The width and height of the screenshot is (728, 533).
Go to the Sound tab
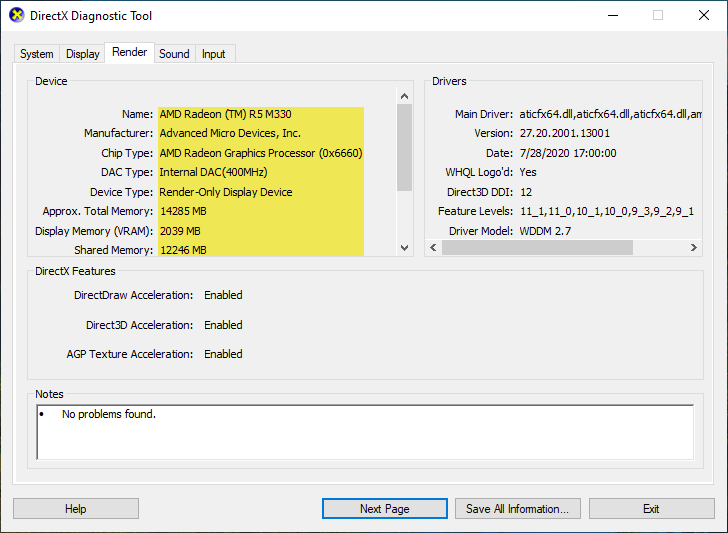click(174, 54)
